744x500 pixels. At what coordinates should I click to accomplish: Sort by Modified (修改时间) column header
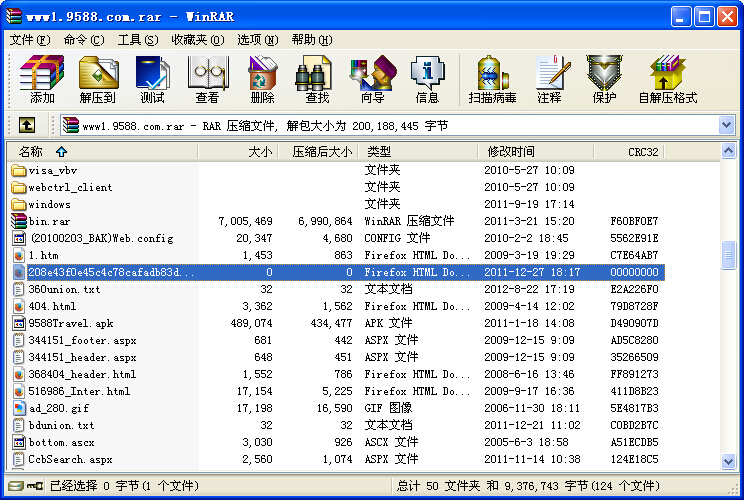(x=536, y=152)
